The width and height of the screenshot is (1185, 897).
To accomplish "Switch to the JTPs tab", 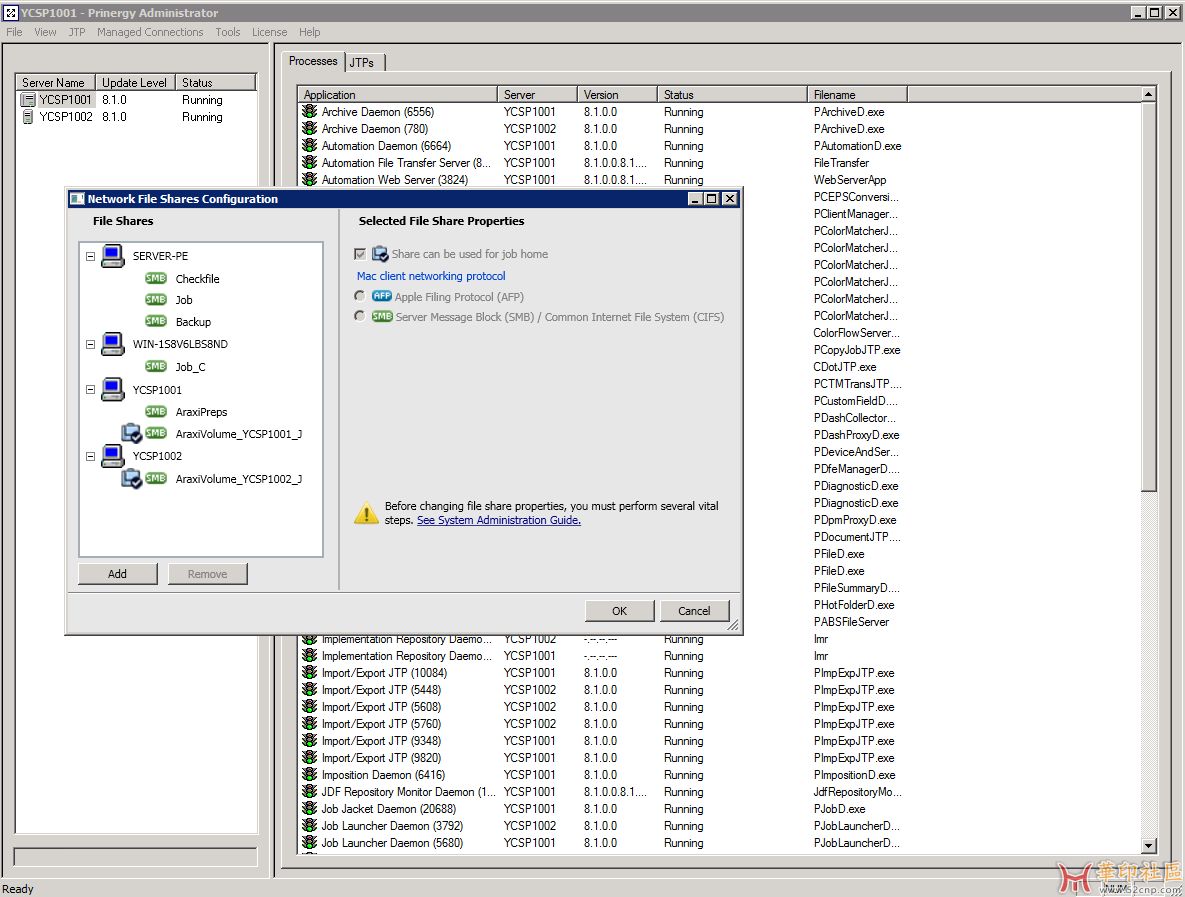I will [362, 62].
